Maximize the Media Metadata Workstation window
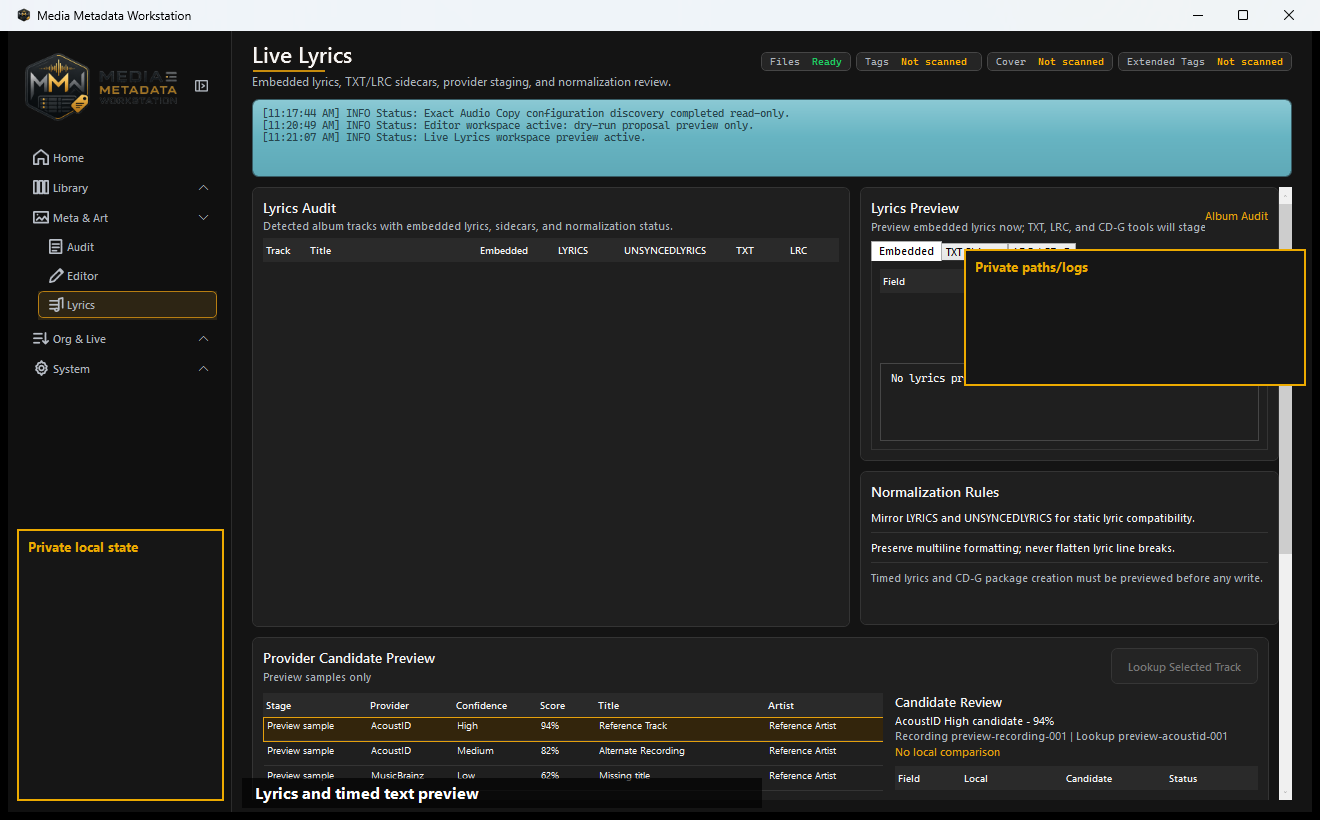The width and height of the screenshot is (1320, 820). pyautogui.click(x=1243, y=15)
